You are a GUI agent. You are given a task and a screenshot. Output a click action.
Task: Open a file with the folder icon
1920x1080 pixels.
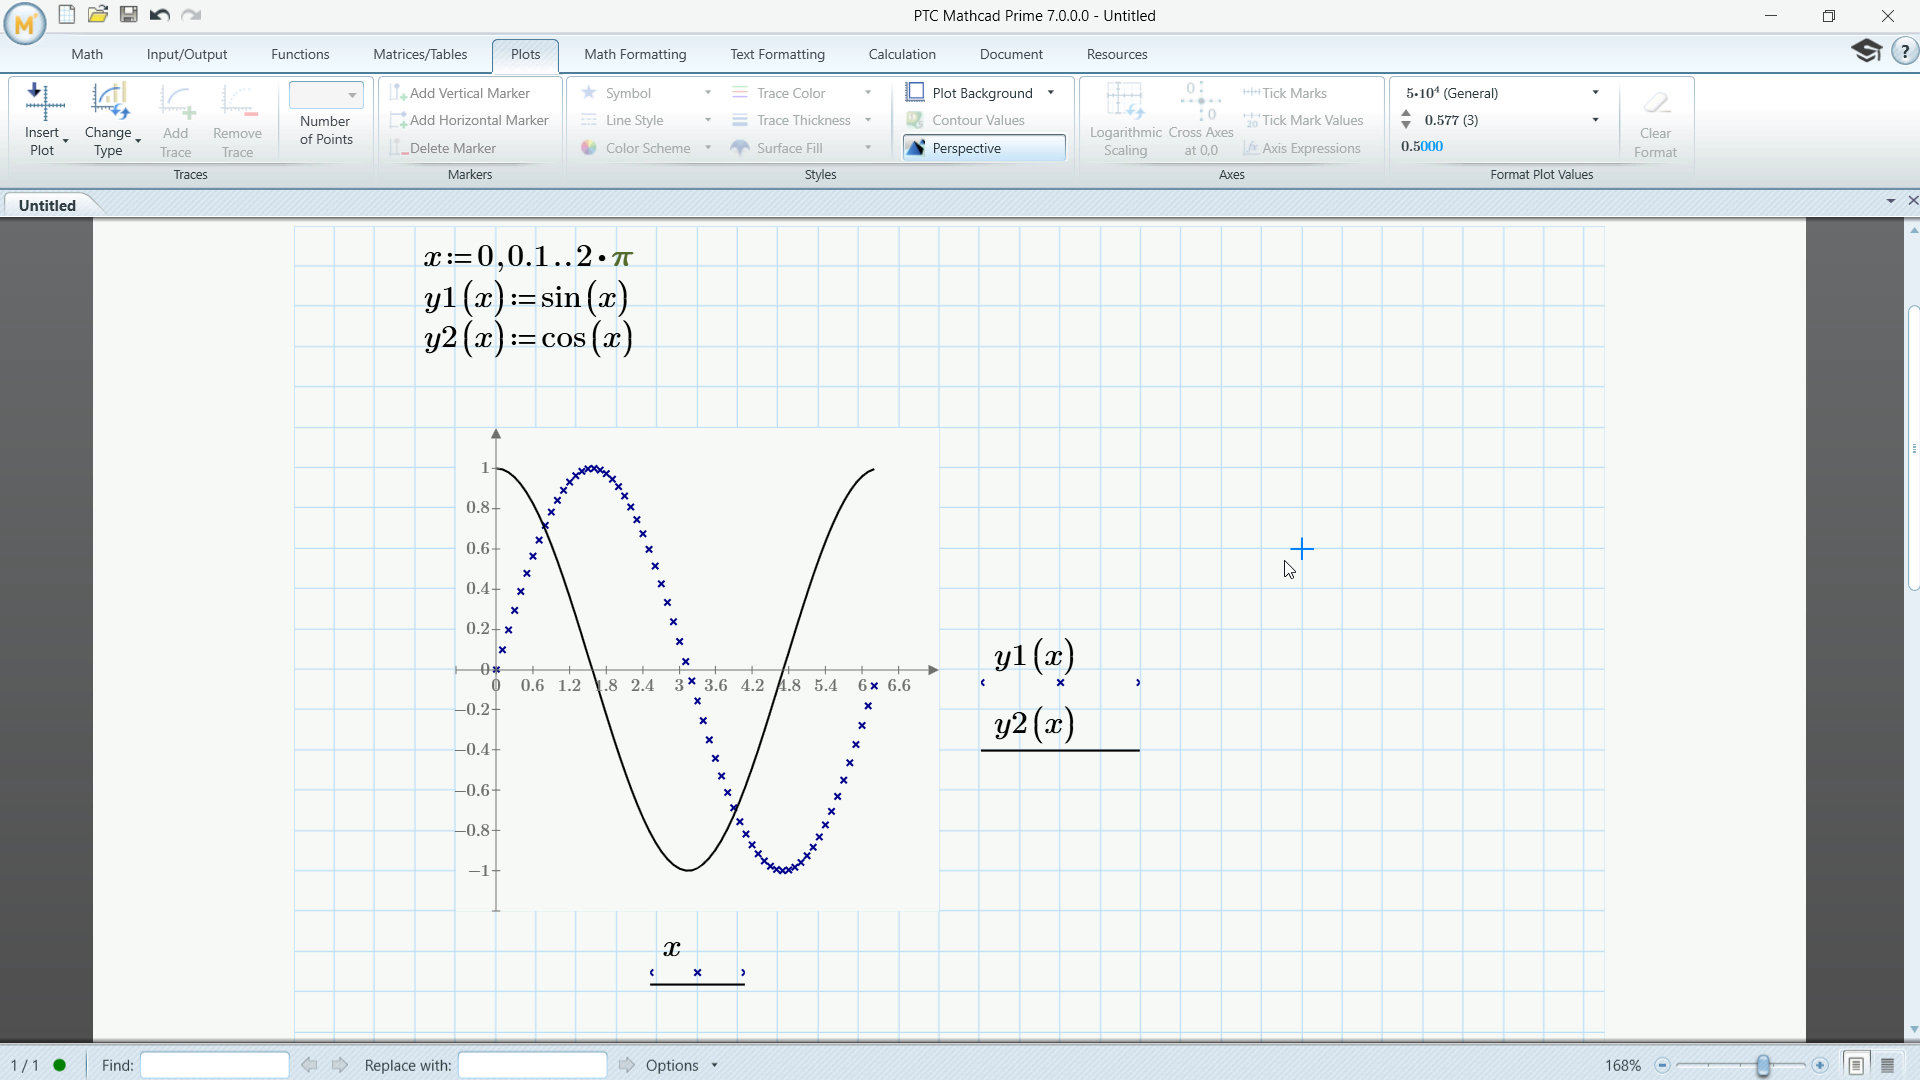pos(98,15)
